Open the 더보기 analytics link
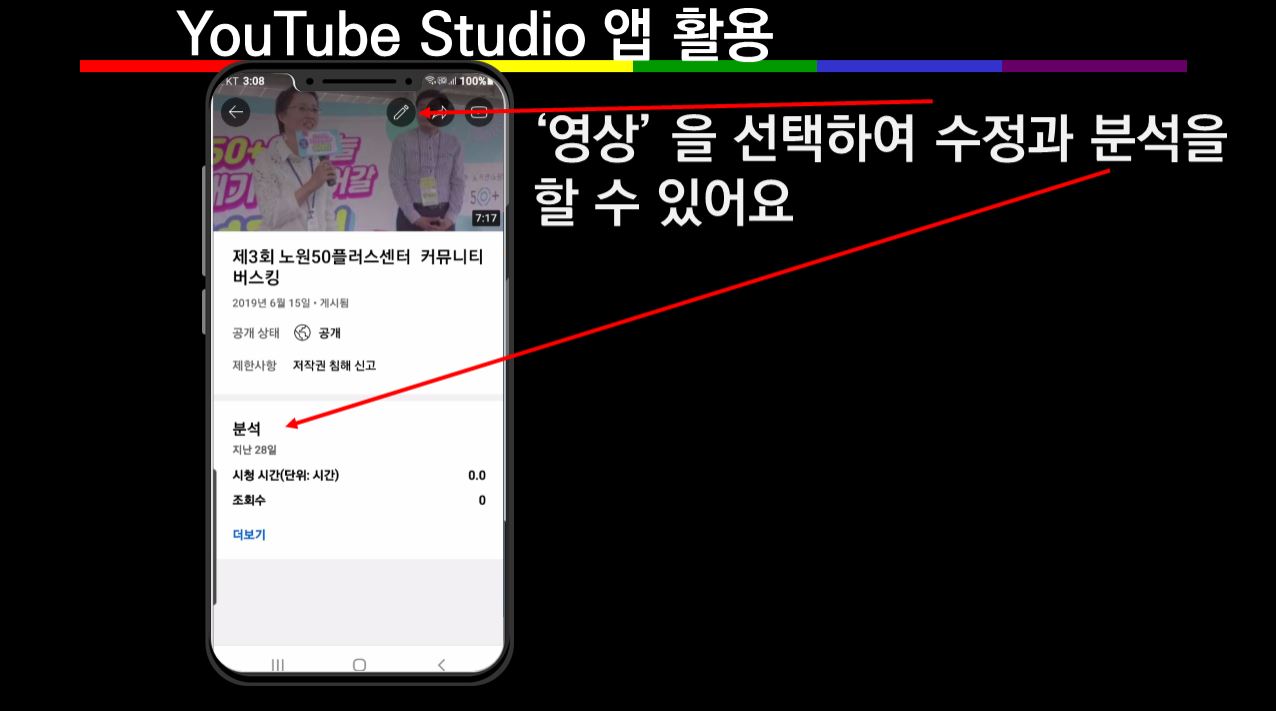 tap(249, 535)
